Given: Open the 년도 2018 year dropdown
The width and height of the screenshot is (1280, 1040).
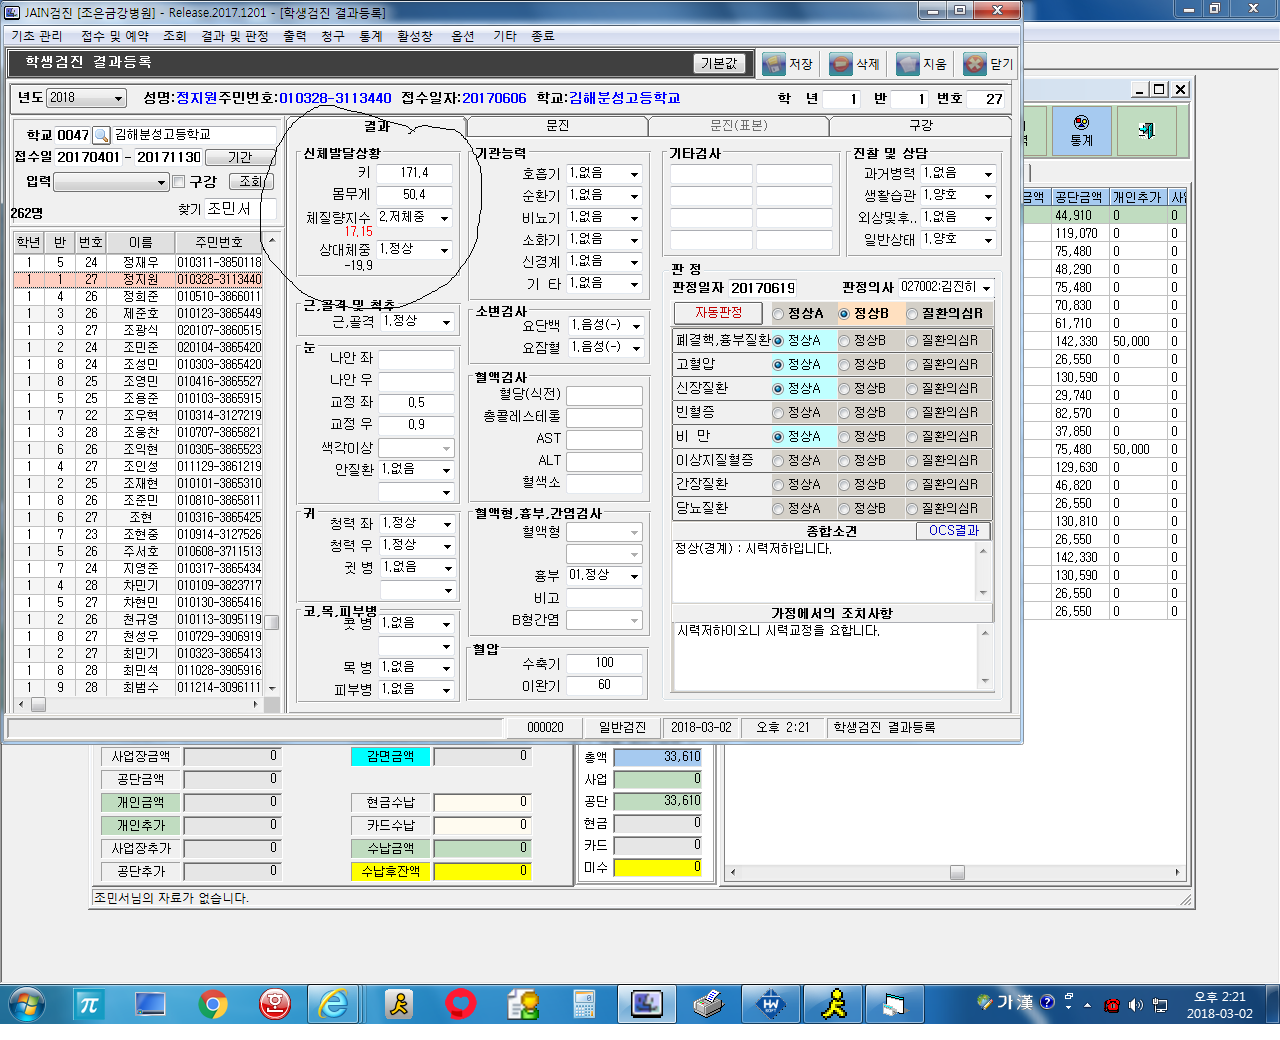Looking at the screenshot, I should 85,98.
